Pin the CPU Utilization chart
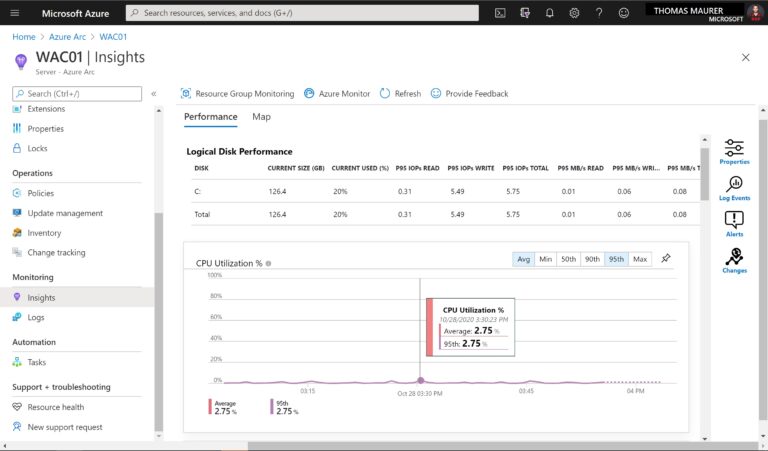 666,259
